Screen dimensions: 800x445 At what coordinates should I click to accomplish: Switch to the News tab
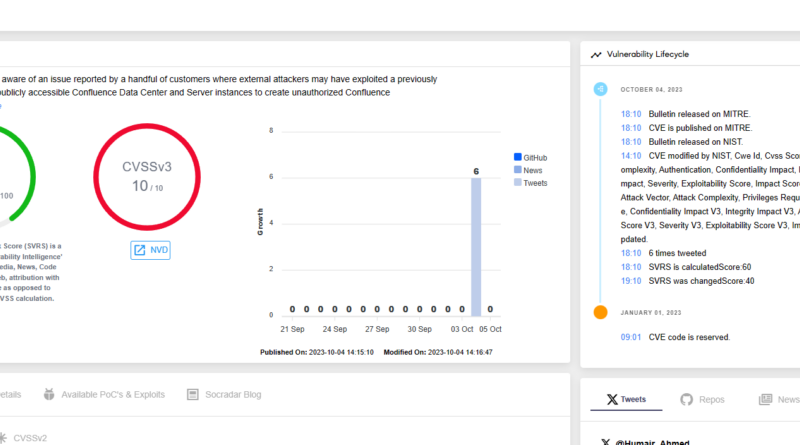(x=779, y=399)
